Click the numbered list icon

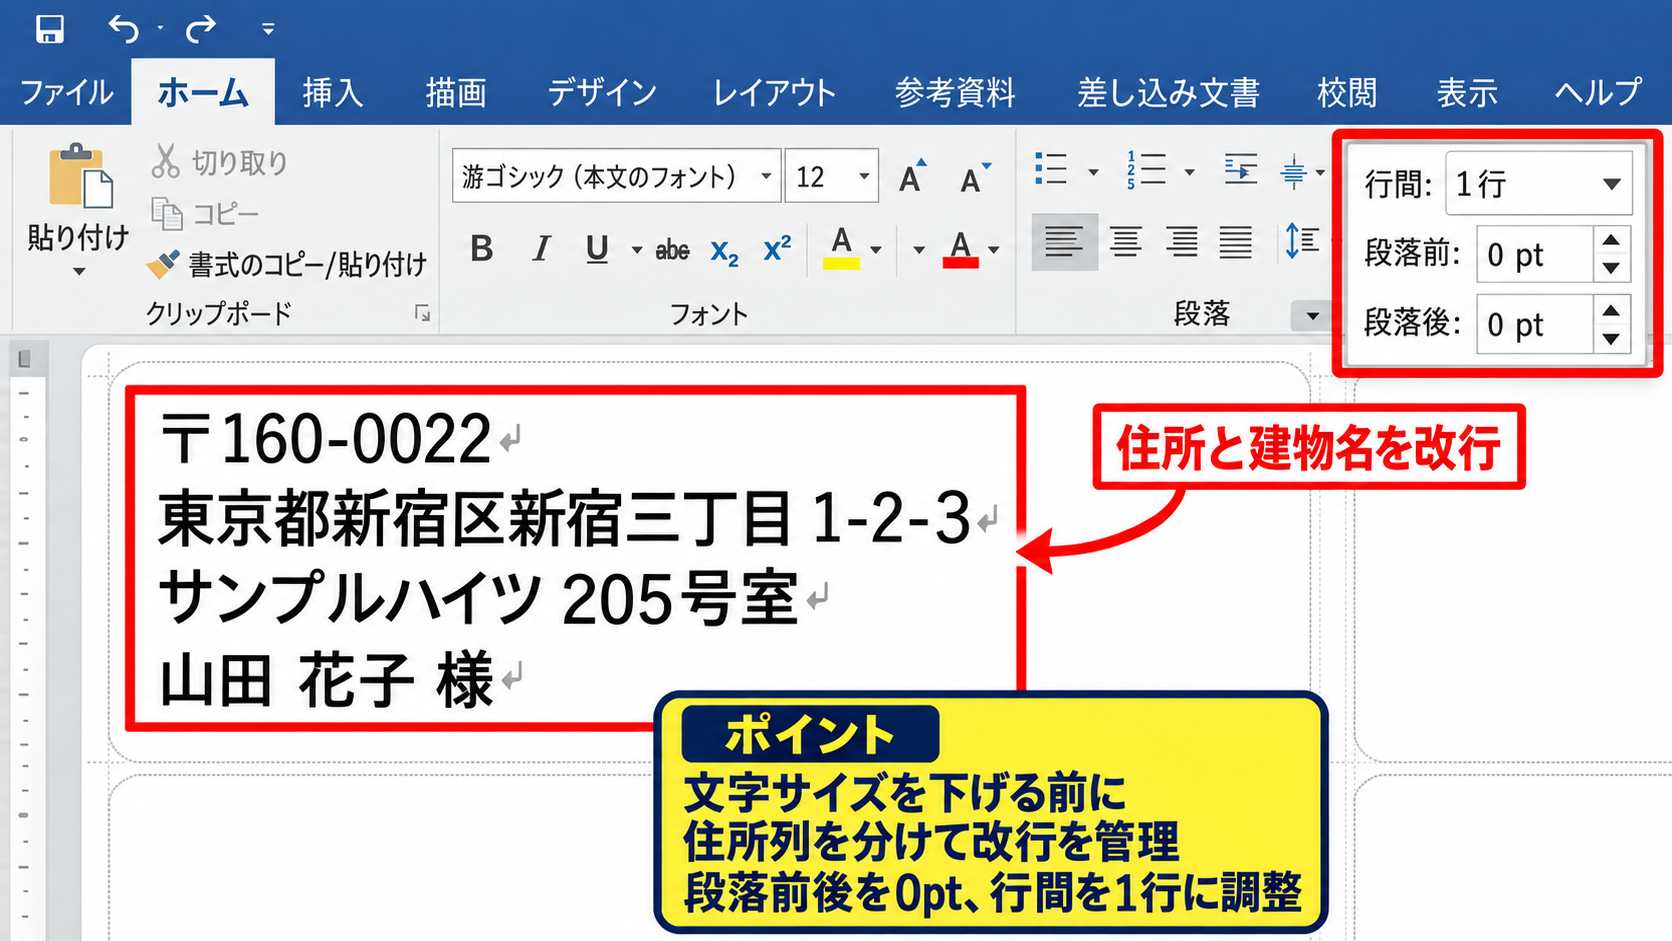click(1146, 170)
